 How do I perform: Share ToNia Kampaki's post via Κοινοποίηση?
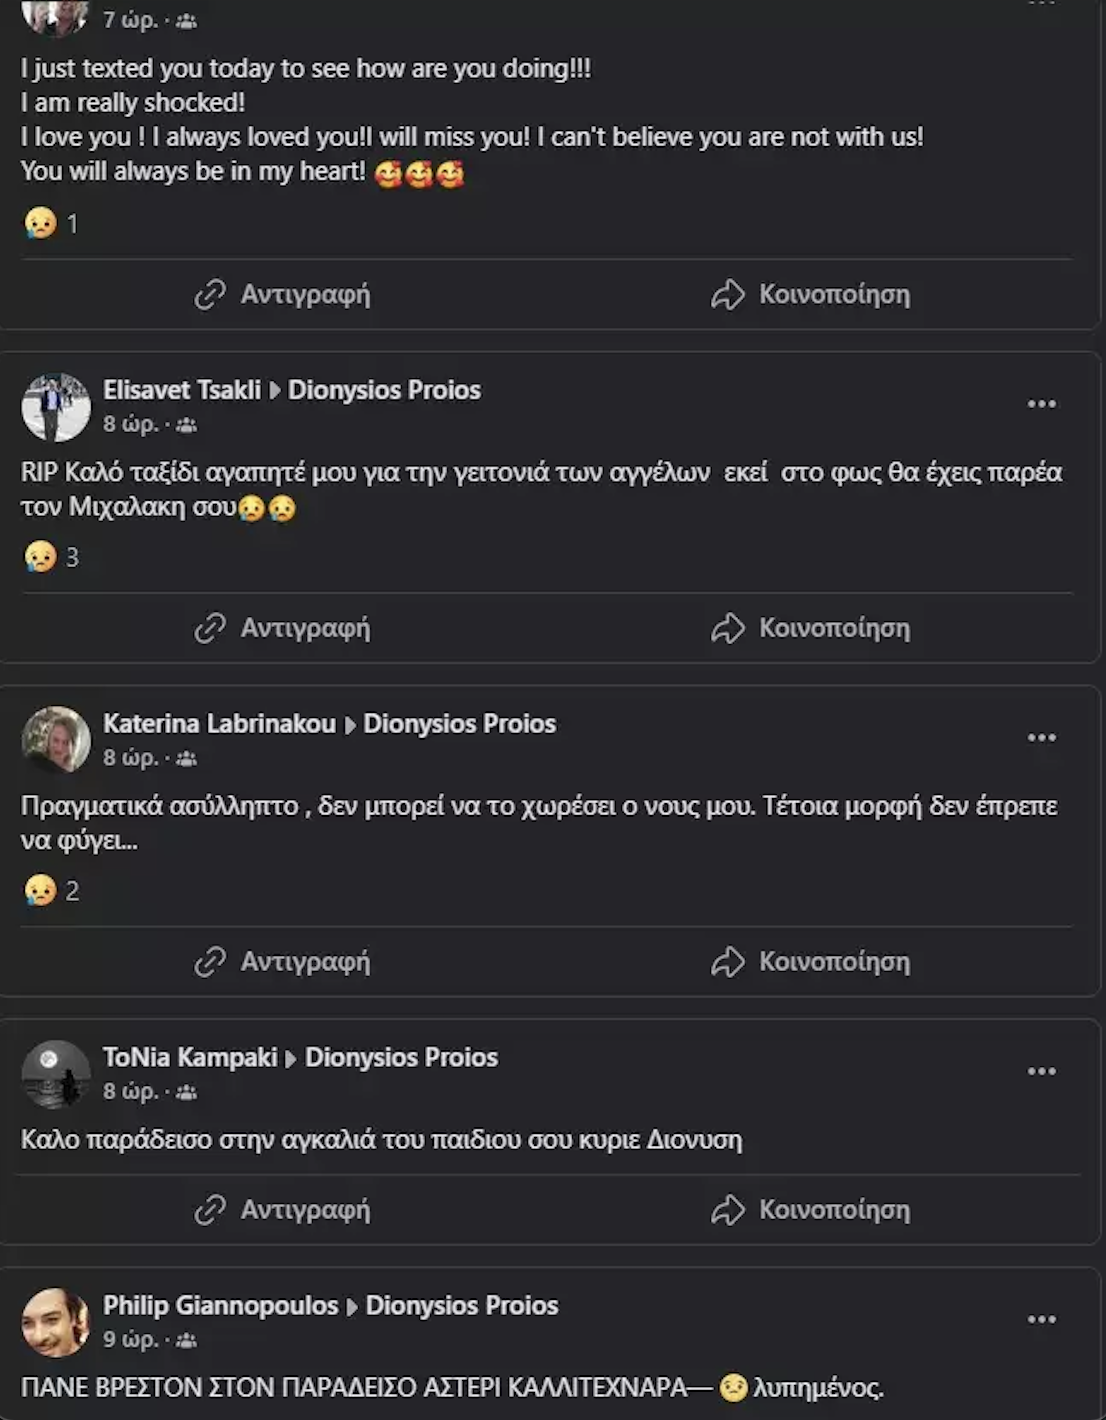click(x=811, y=1210)
